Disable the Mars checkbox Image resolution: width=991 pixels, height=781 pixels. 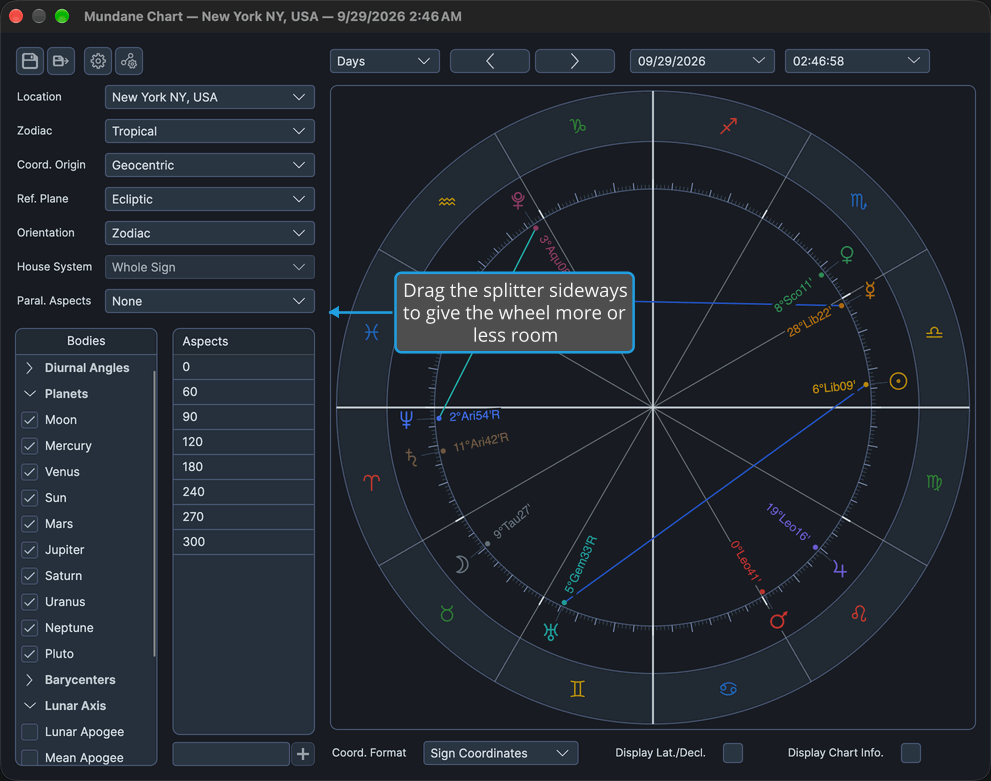30,524
